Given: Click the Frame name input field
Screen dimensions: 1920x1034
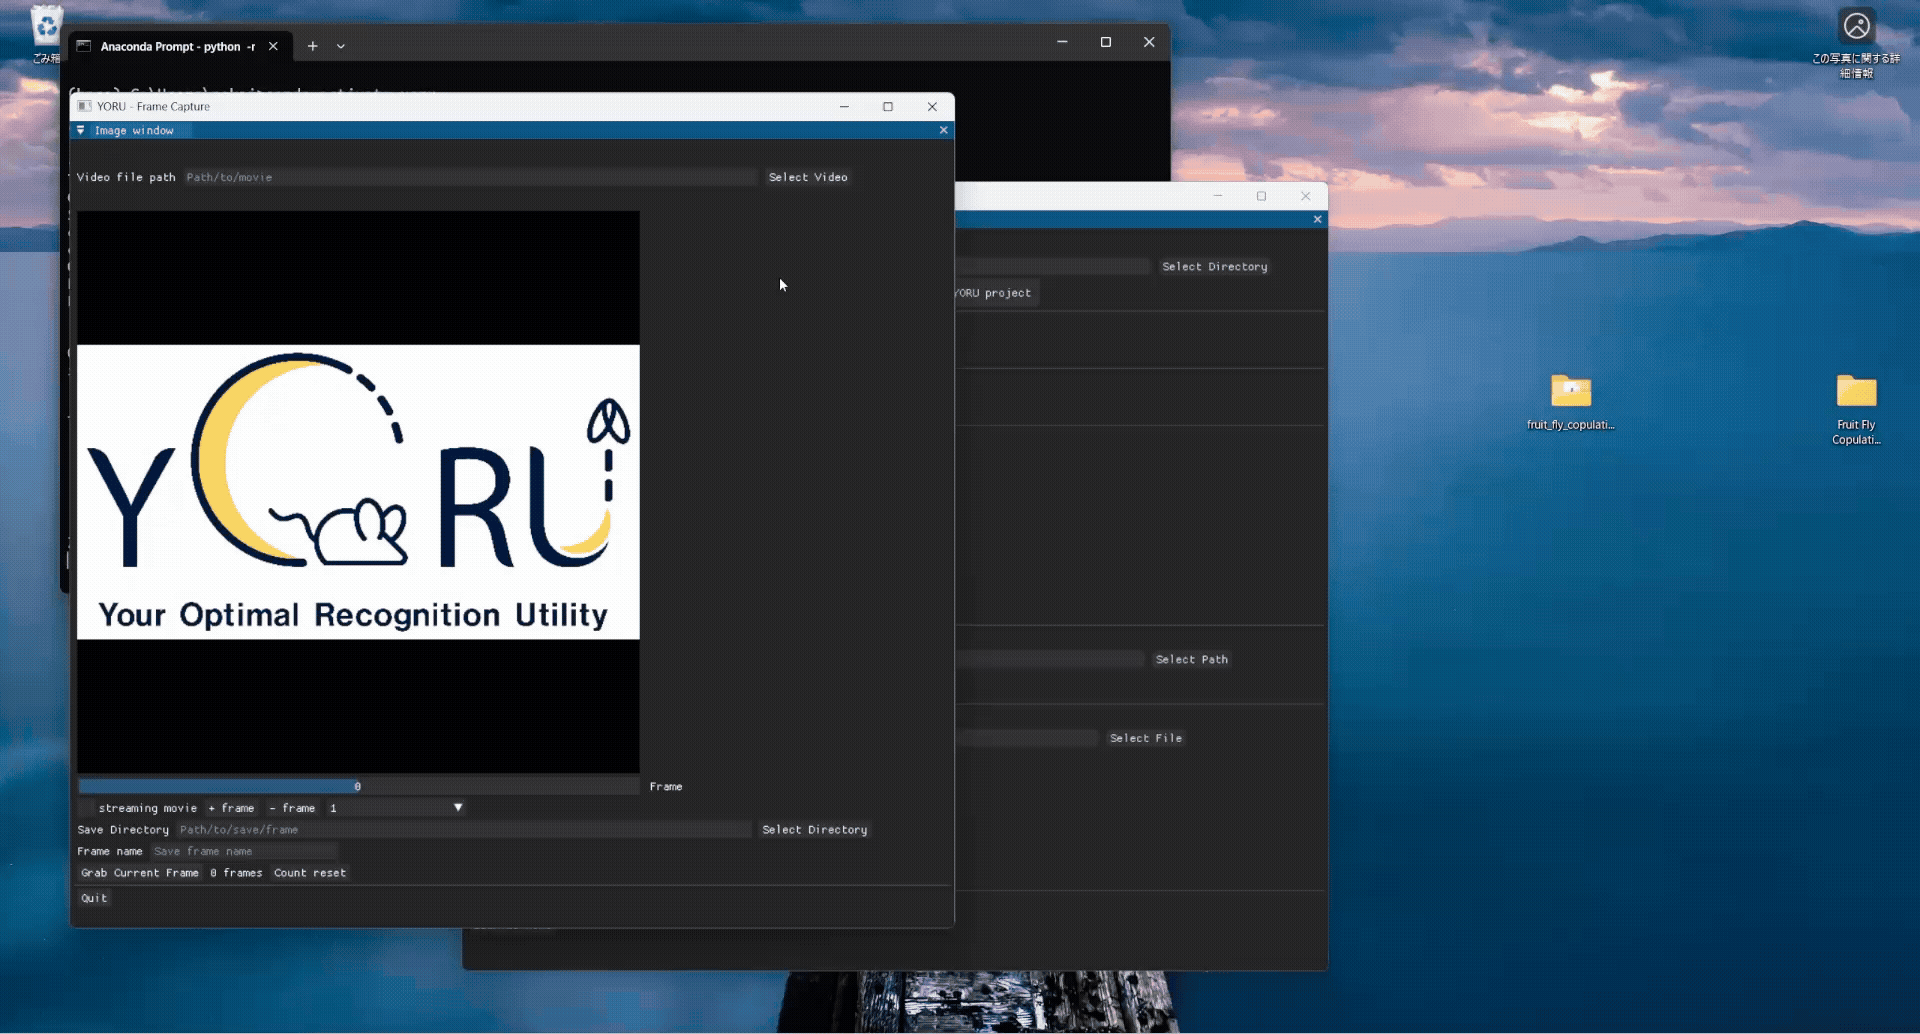Looking at the screenshot, I should pyautogui.click(x=244, y=852).
